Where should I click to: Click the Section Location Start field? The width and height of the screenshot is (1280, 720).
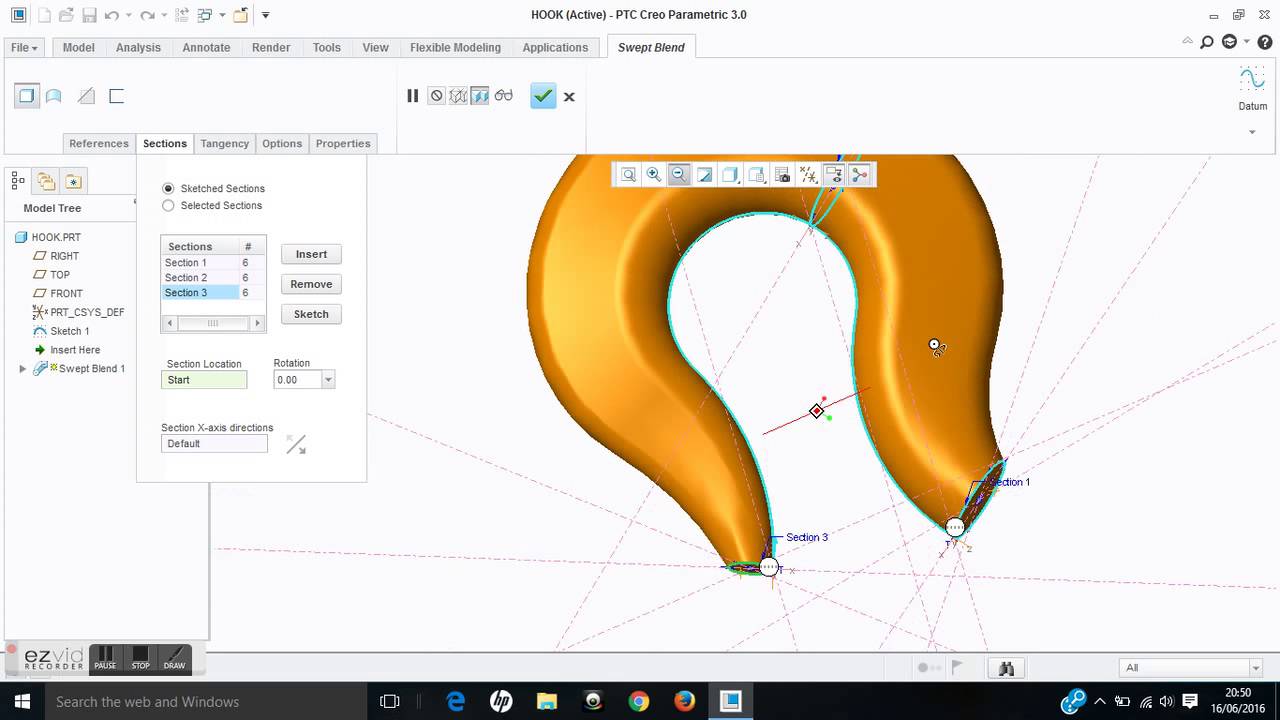click(x=204, y=380)
